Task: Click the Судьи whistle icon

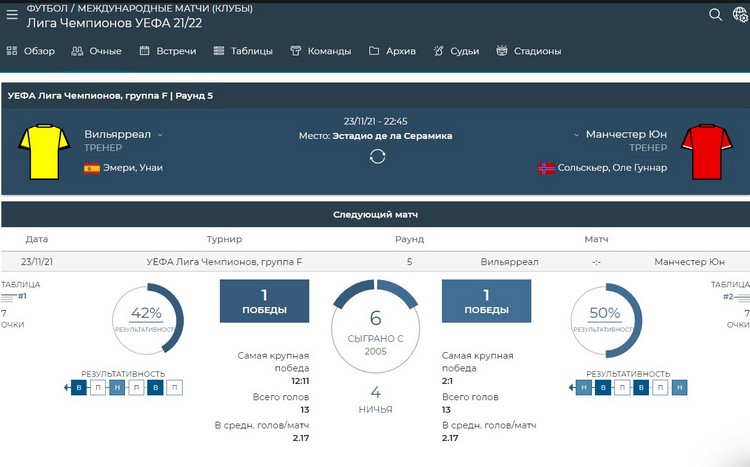Action: (x=439, y=51)
